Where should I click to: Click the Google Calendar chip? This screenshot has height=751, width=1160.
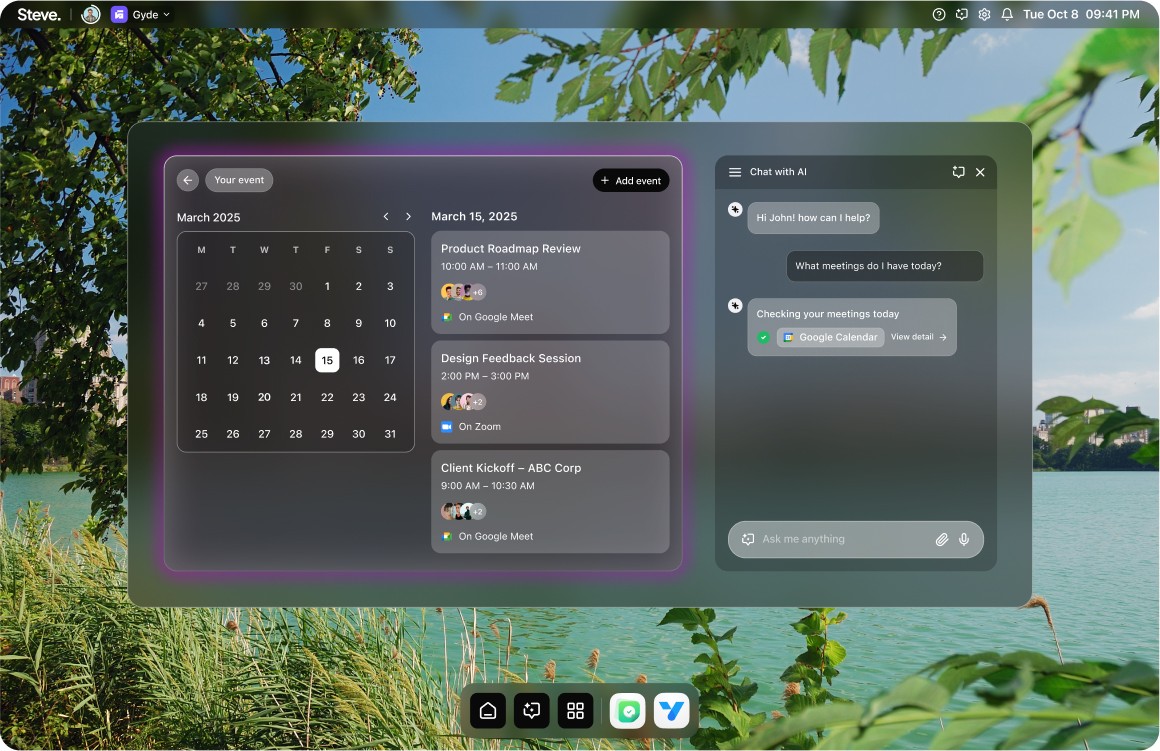click(x=830, y=337)
